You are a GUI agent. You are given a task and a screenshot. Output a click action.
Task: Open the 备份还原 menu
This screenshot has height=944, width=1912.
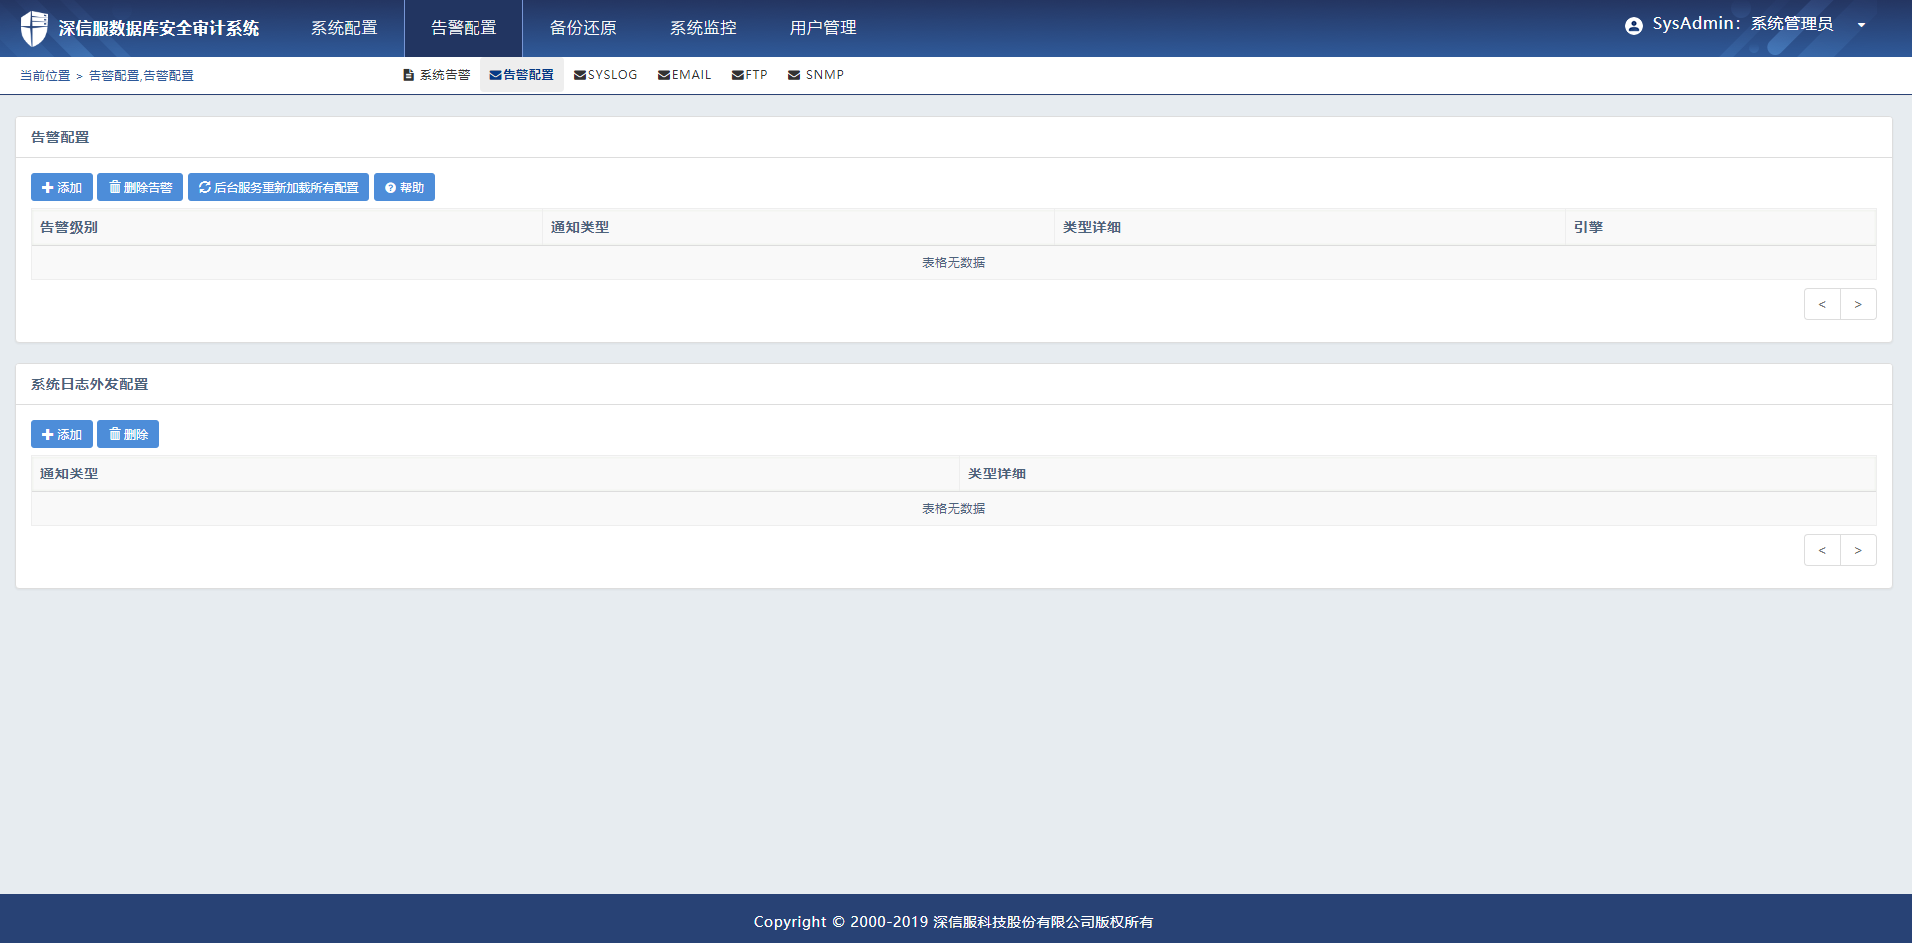coord(583,28)
